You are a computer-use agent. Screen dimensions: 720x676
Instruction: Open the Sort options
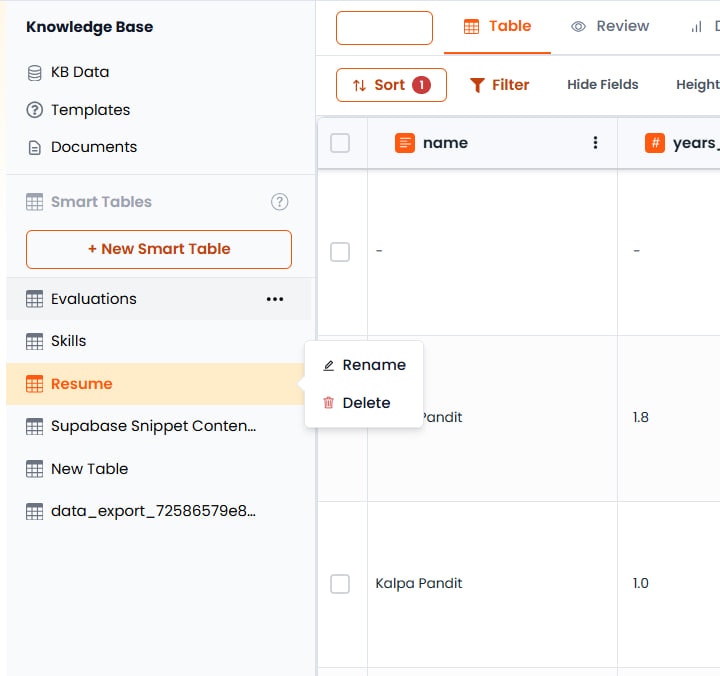391,85
